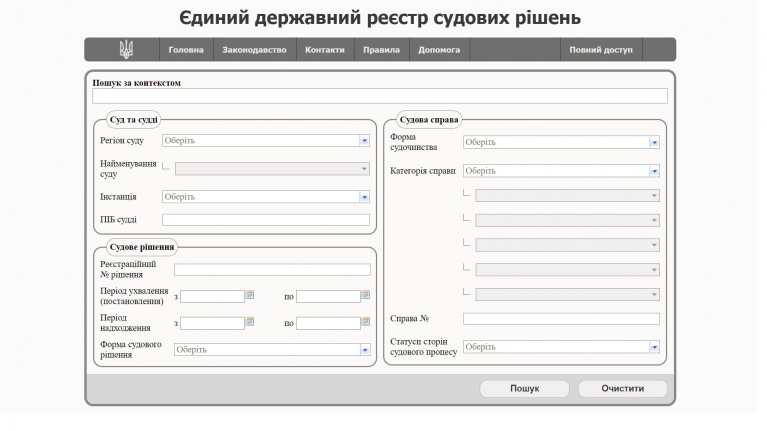Open calendar for Період надходження end date
Image resolution: width=767 pixels, height=431 pixels.
point(365,322)
